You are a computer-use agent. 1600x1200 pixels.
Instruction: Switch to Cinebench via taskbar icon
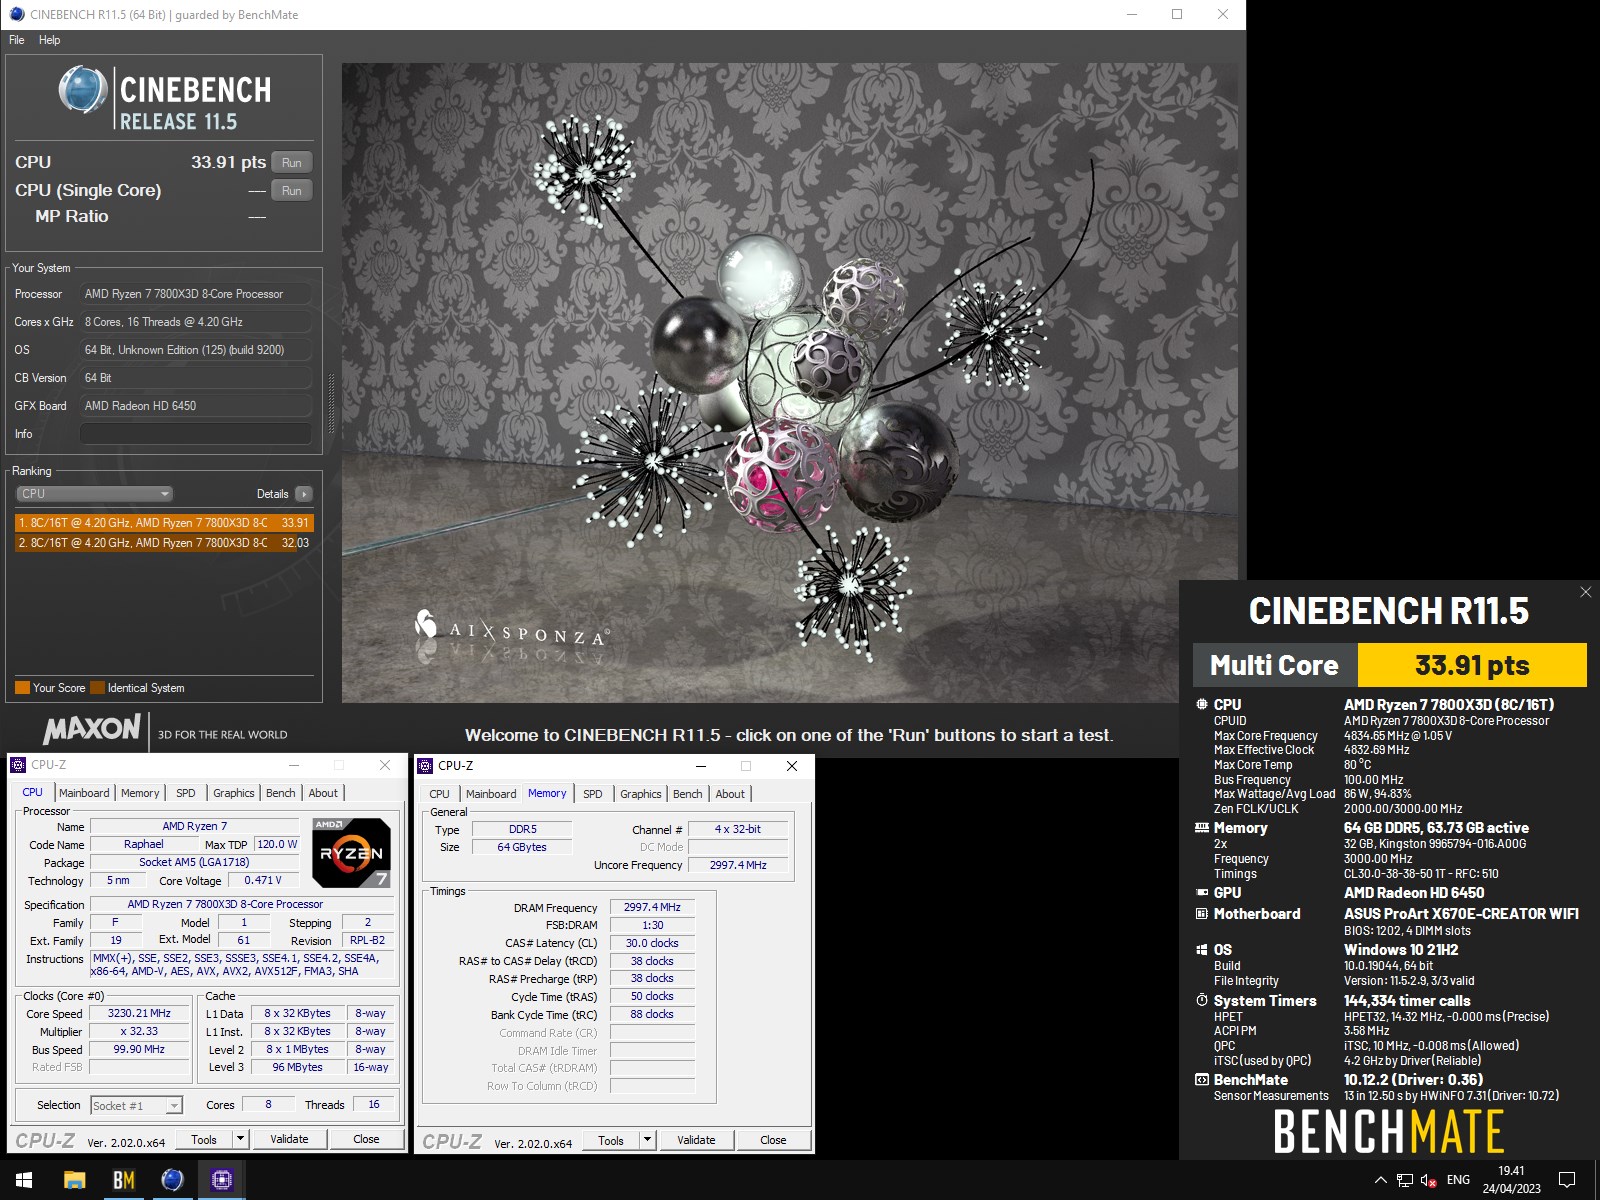[x=172, y=1180]
